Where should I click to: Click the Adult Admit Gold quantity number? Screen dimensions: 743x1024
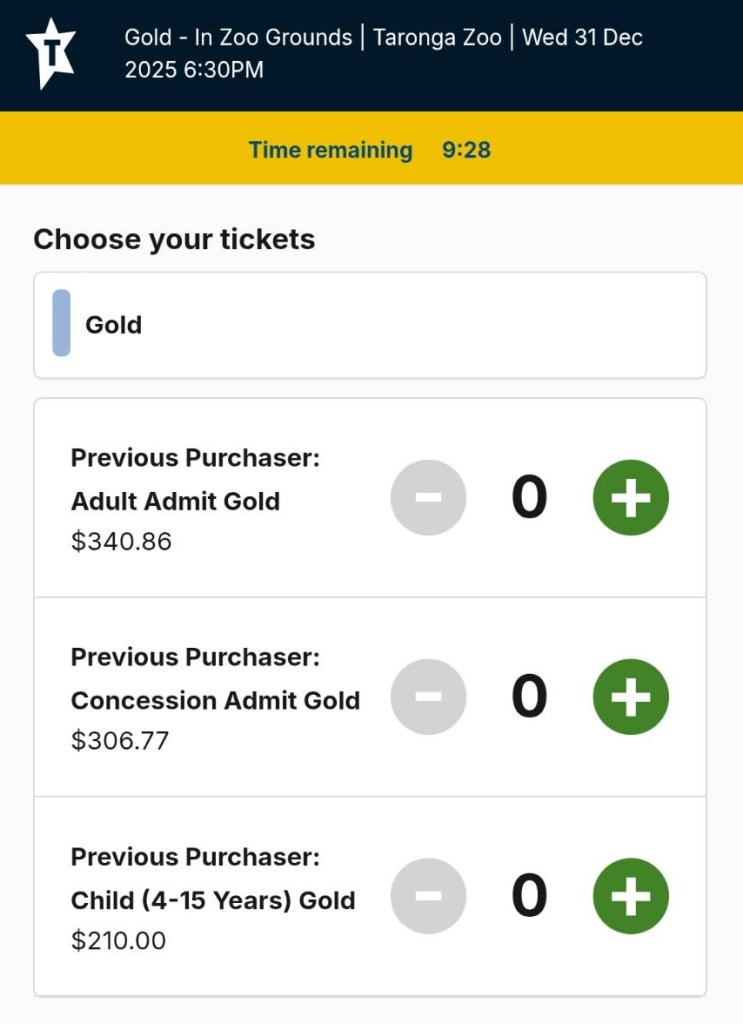tap(529, 498)
